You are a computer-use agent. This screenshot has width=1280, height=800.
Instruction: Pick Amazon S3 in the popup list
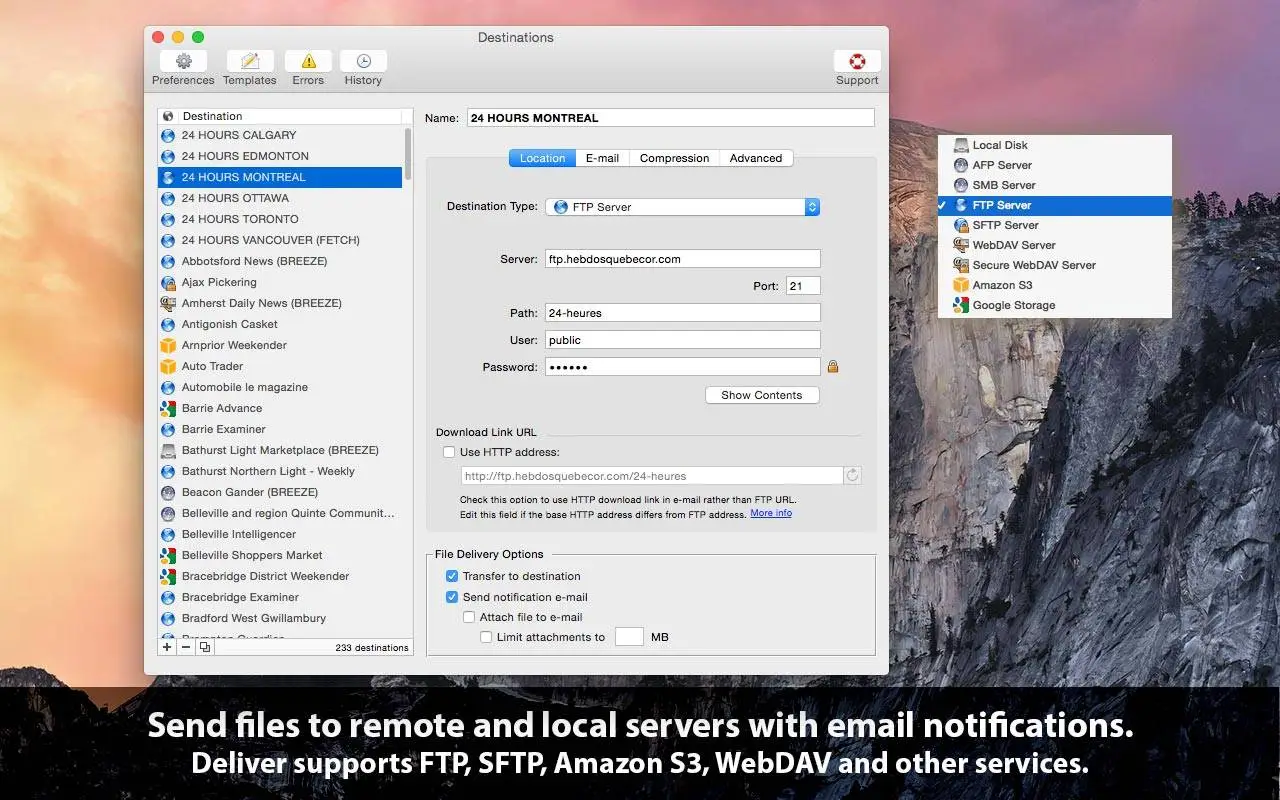tap(1002, 285)
